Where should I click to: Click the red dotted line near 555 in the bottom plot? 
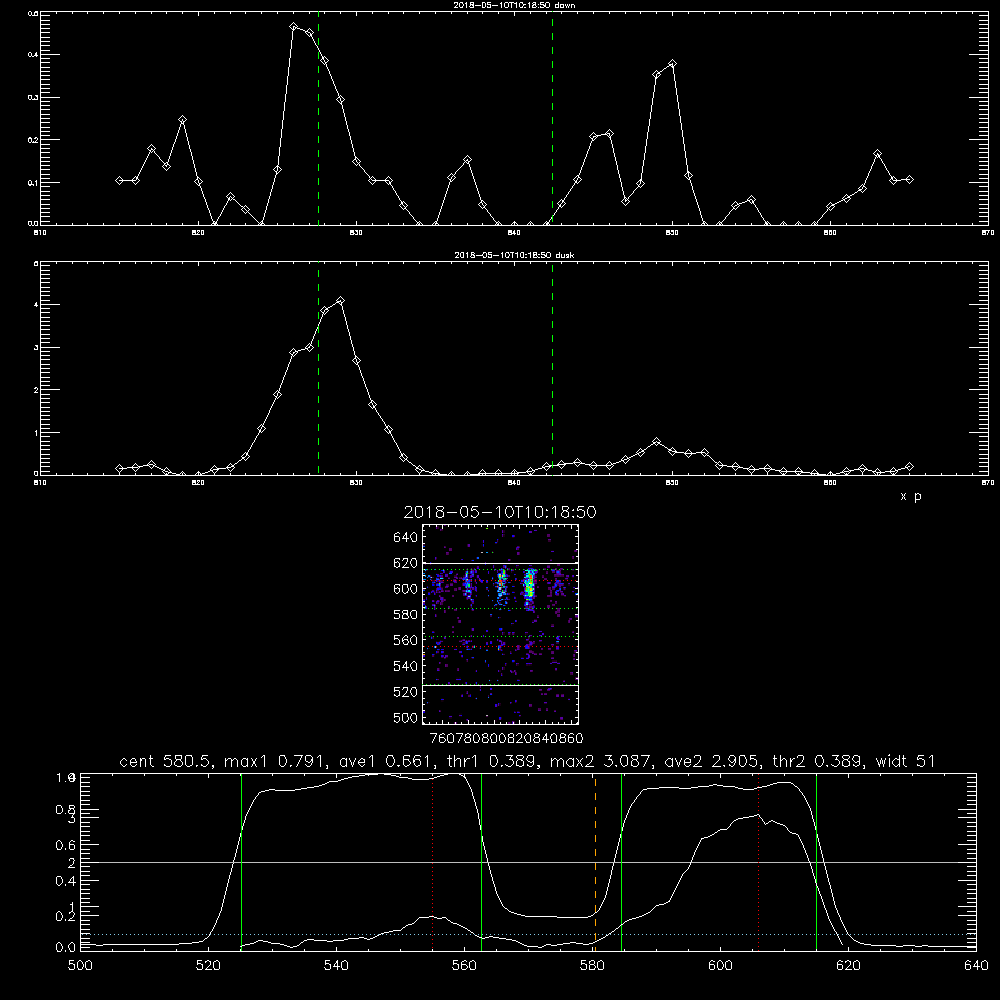(x=433, y=860)
